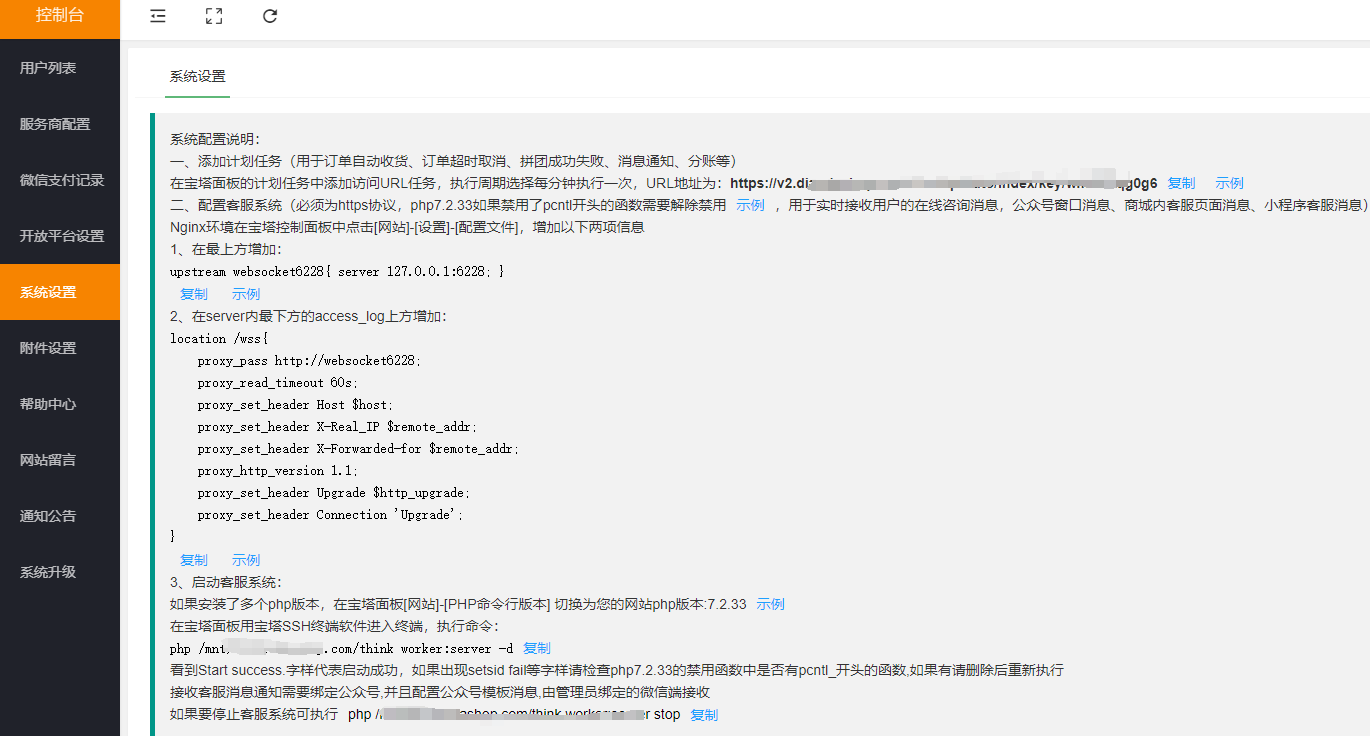Viewport: 1370px width, 736px height.
Task: Click the refresh icon in the top bar
Action: pyautogui.click(x=270, y=16)
